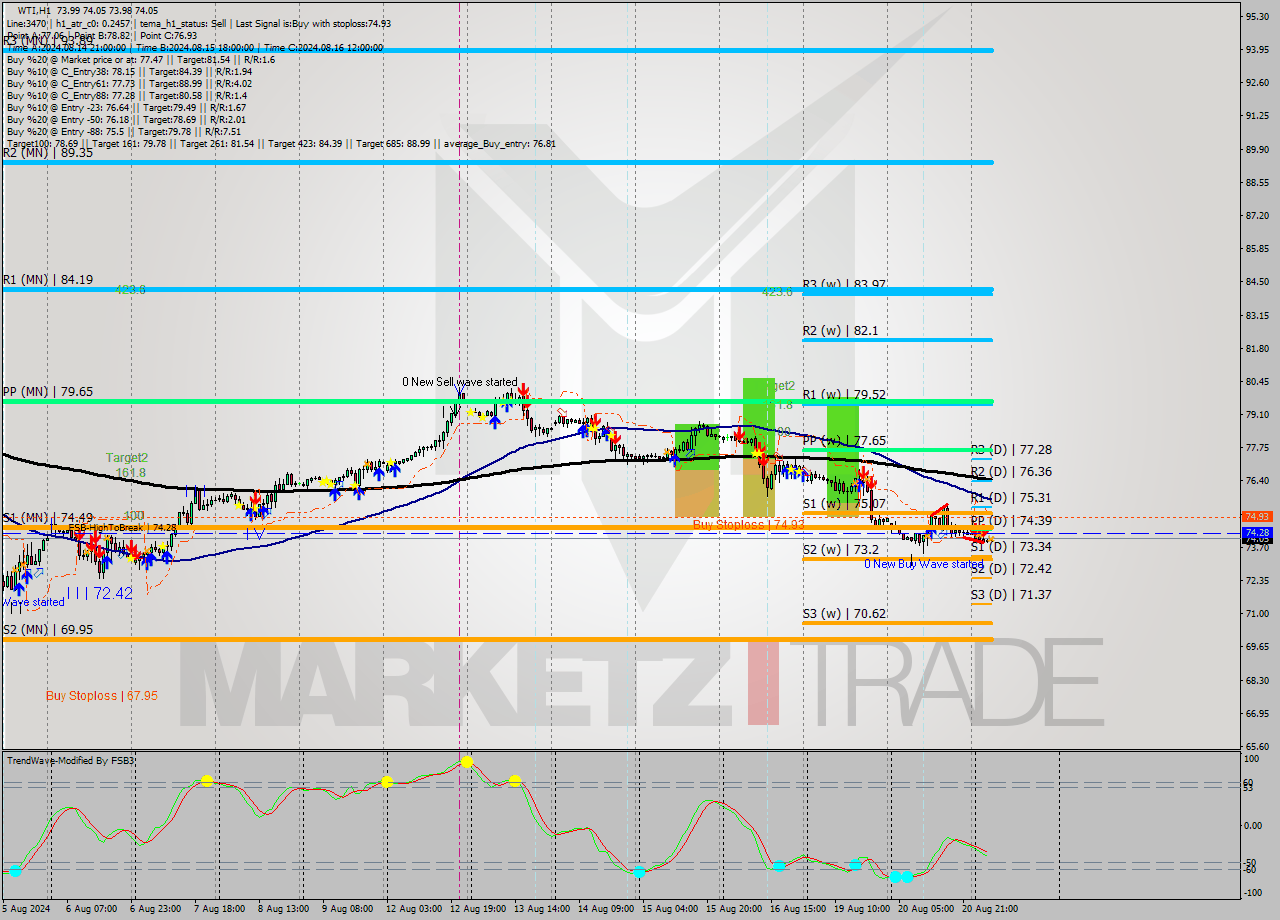The width and height of the screenshot is (1280, 920).
Task: Click the 95.30 price scale value
Action: point(1257,16)
